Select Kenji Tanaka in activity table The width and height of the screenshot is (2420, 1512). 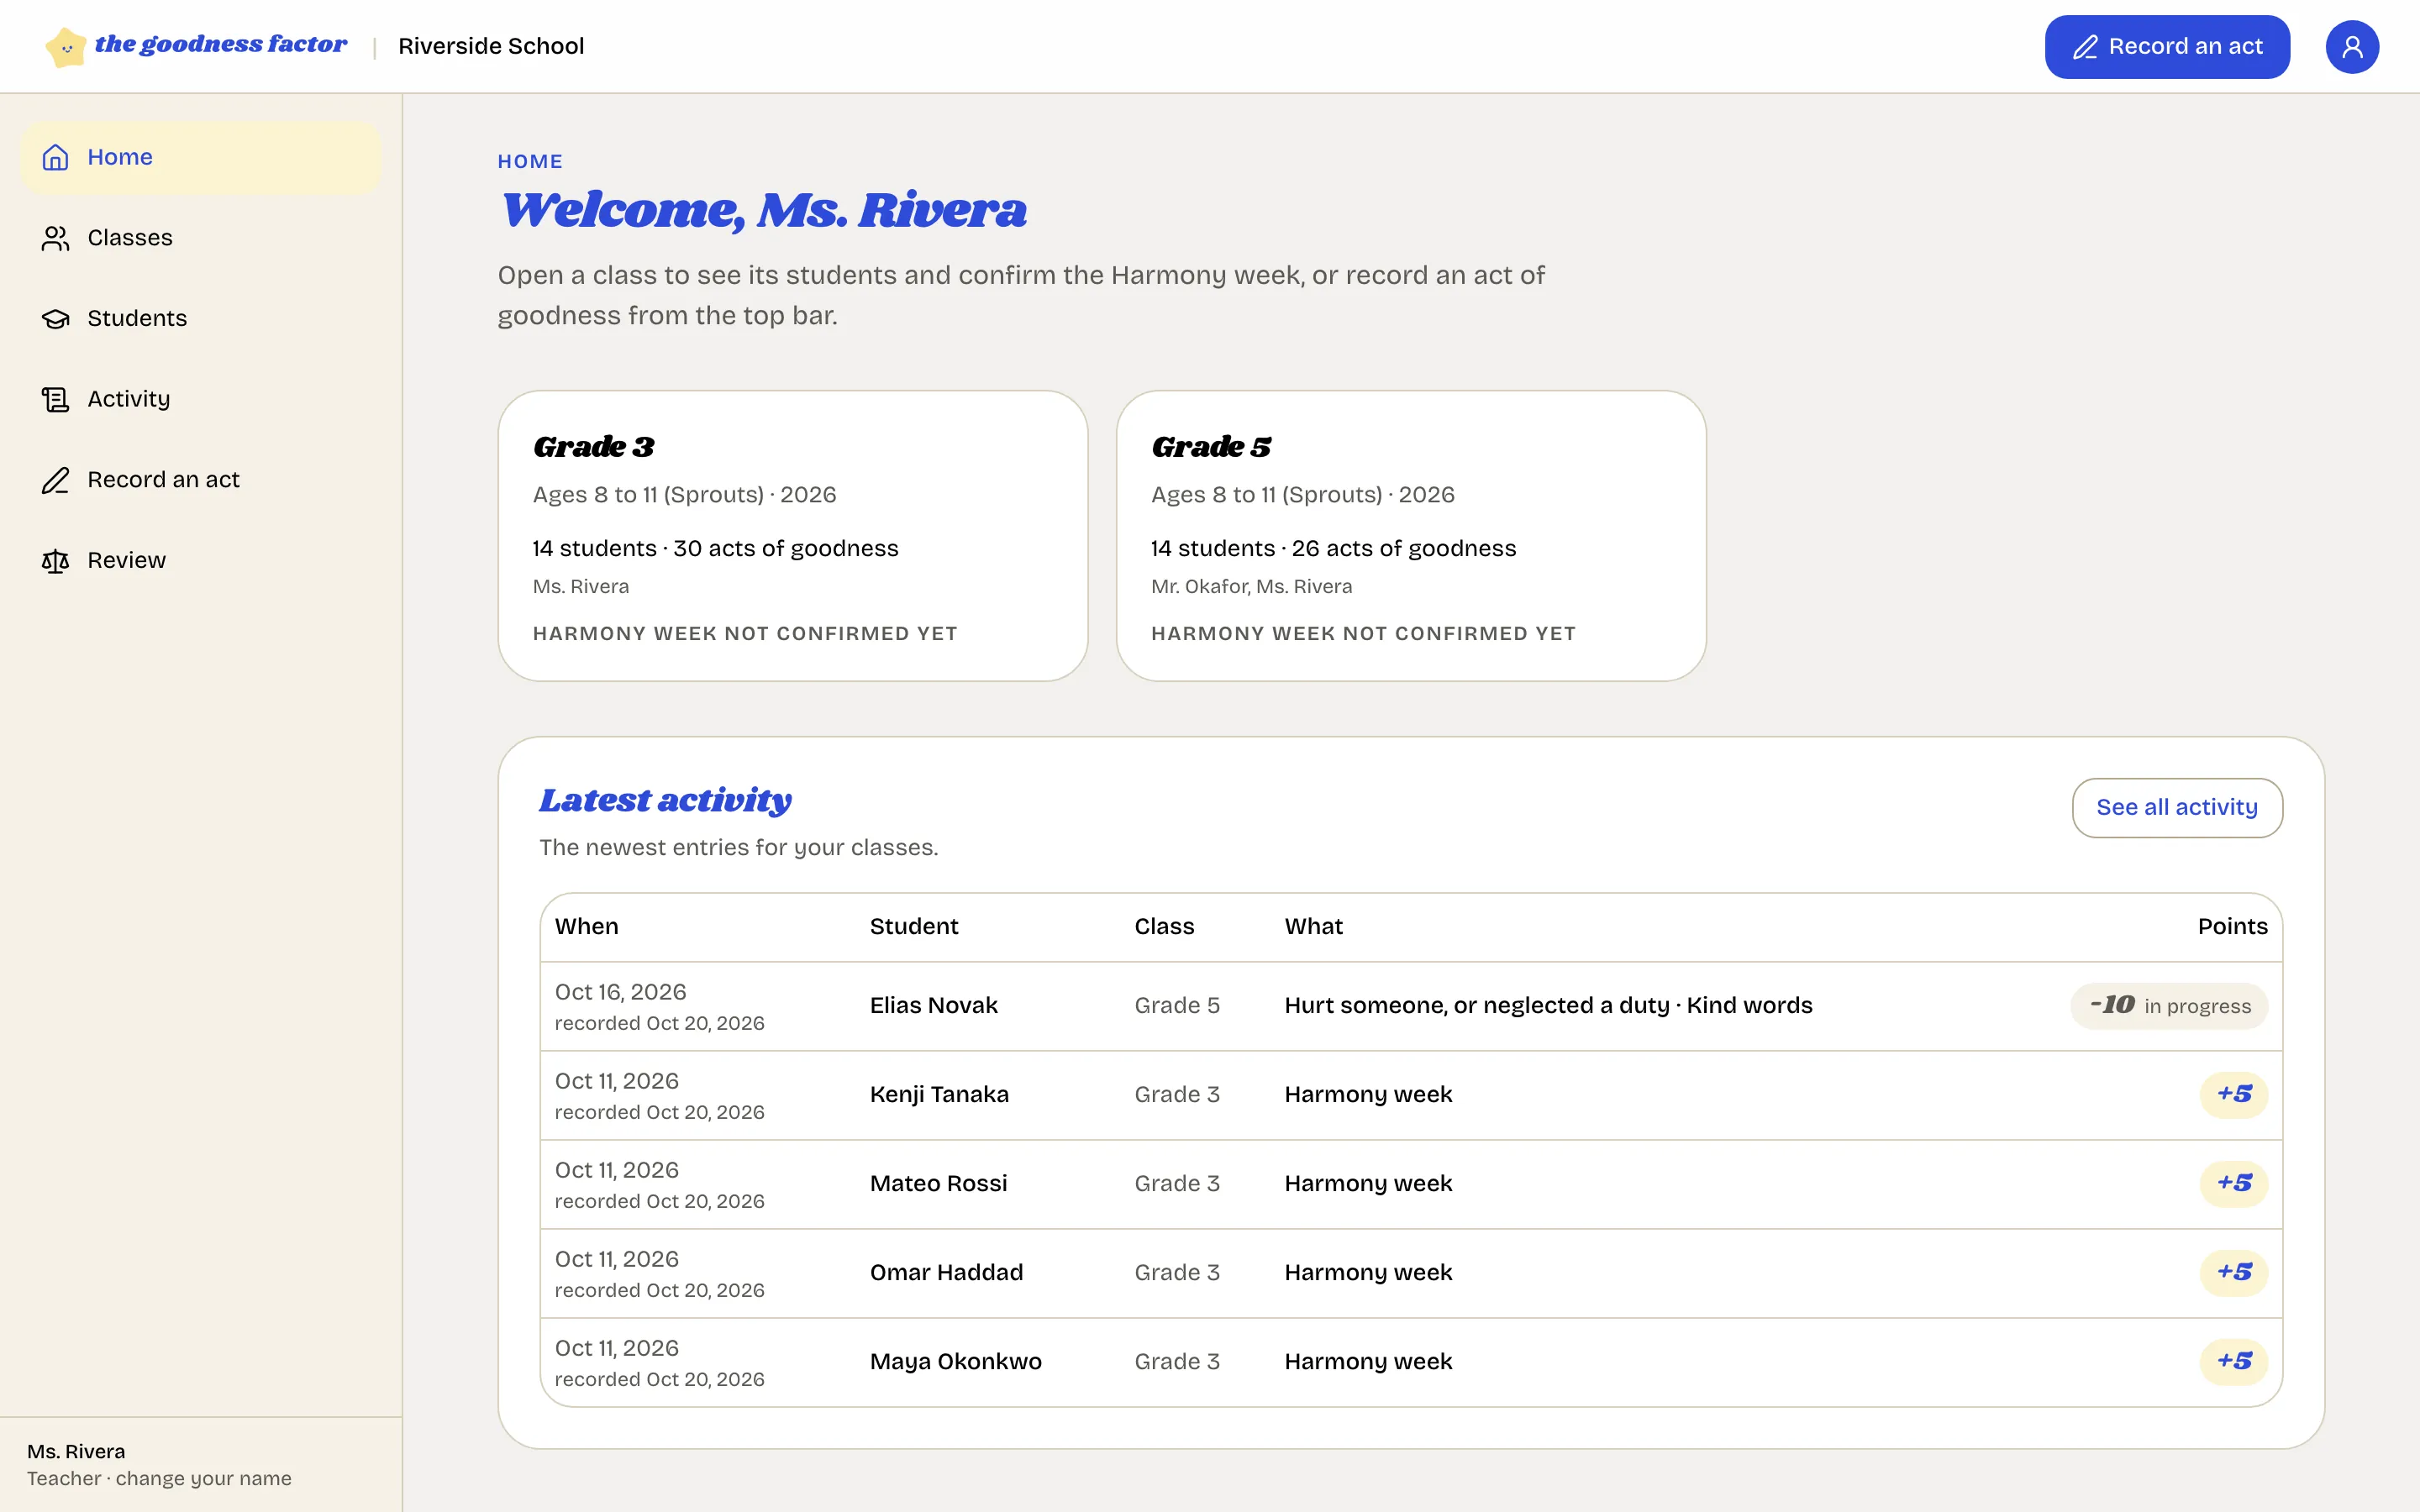939,1094
